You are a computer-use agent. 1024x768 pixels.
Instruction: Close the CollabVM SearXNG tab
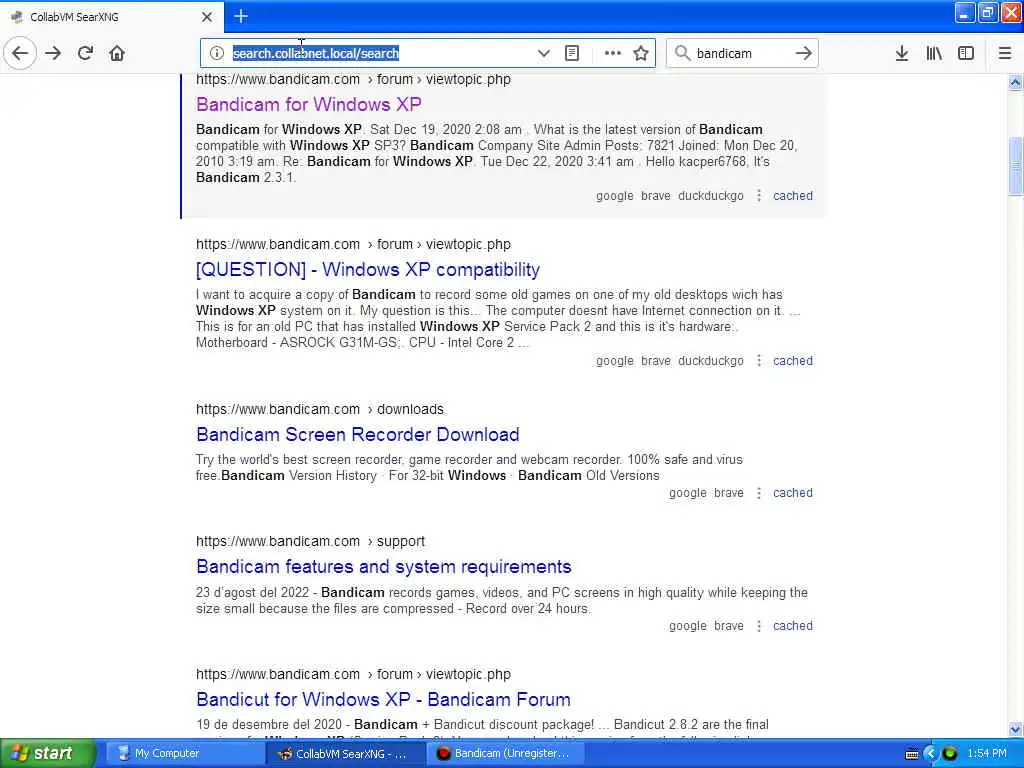point(207,17)
